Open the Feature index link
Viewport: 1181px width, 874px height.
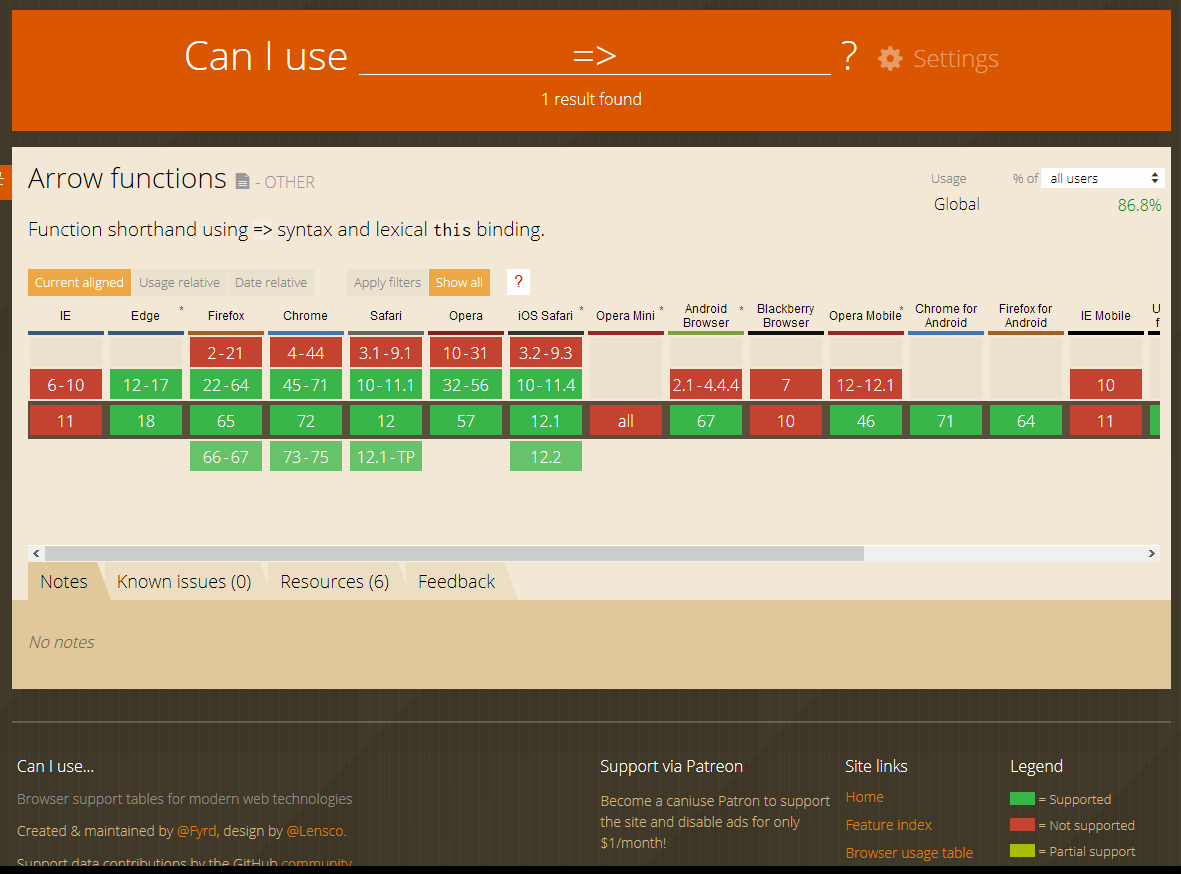pos(888,825)
